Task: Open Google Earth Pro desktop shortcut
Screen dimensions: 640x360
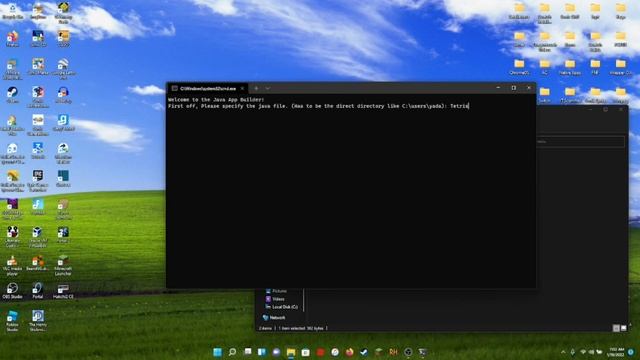Action: (63, 69)
